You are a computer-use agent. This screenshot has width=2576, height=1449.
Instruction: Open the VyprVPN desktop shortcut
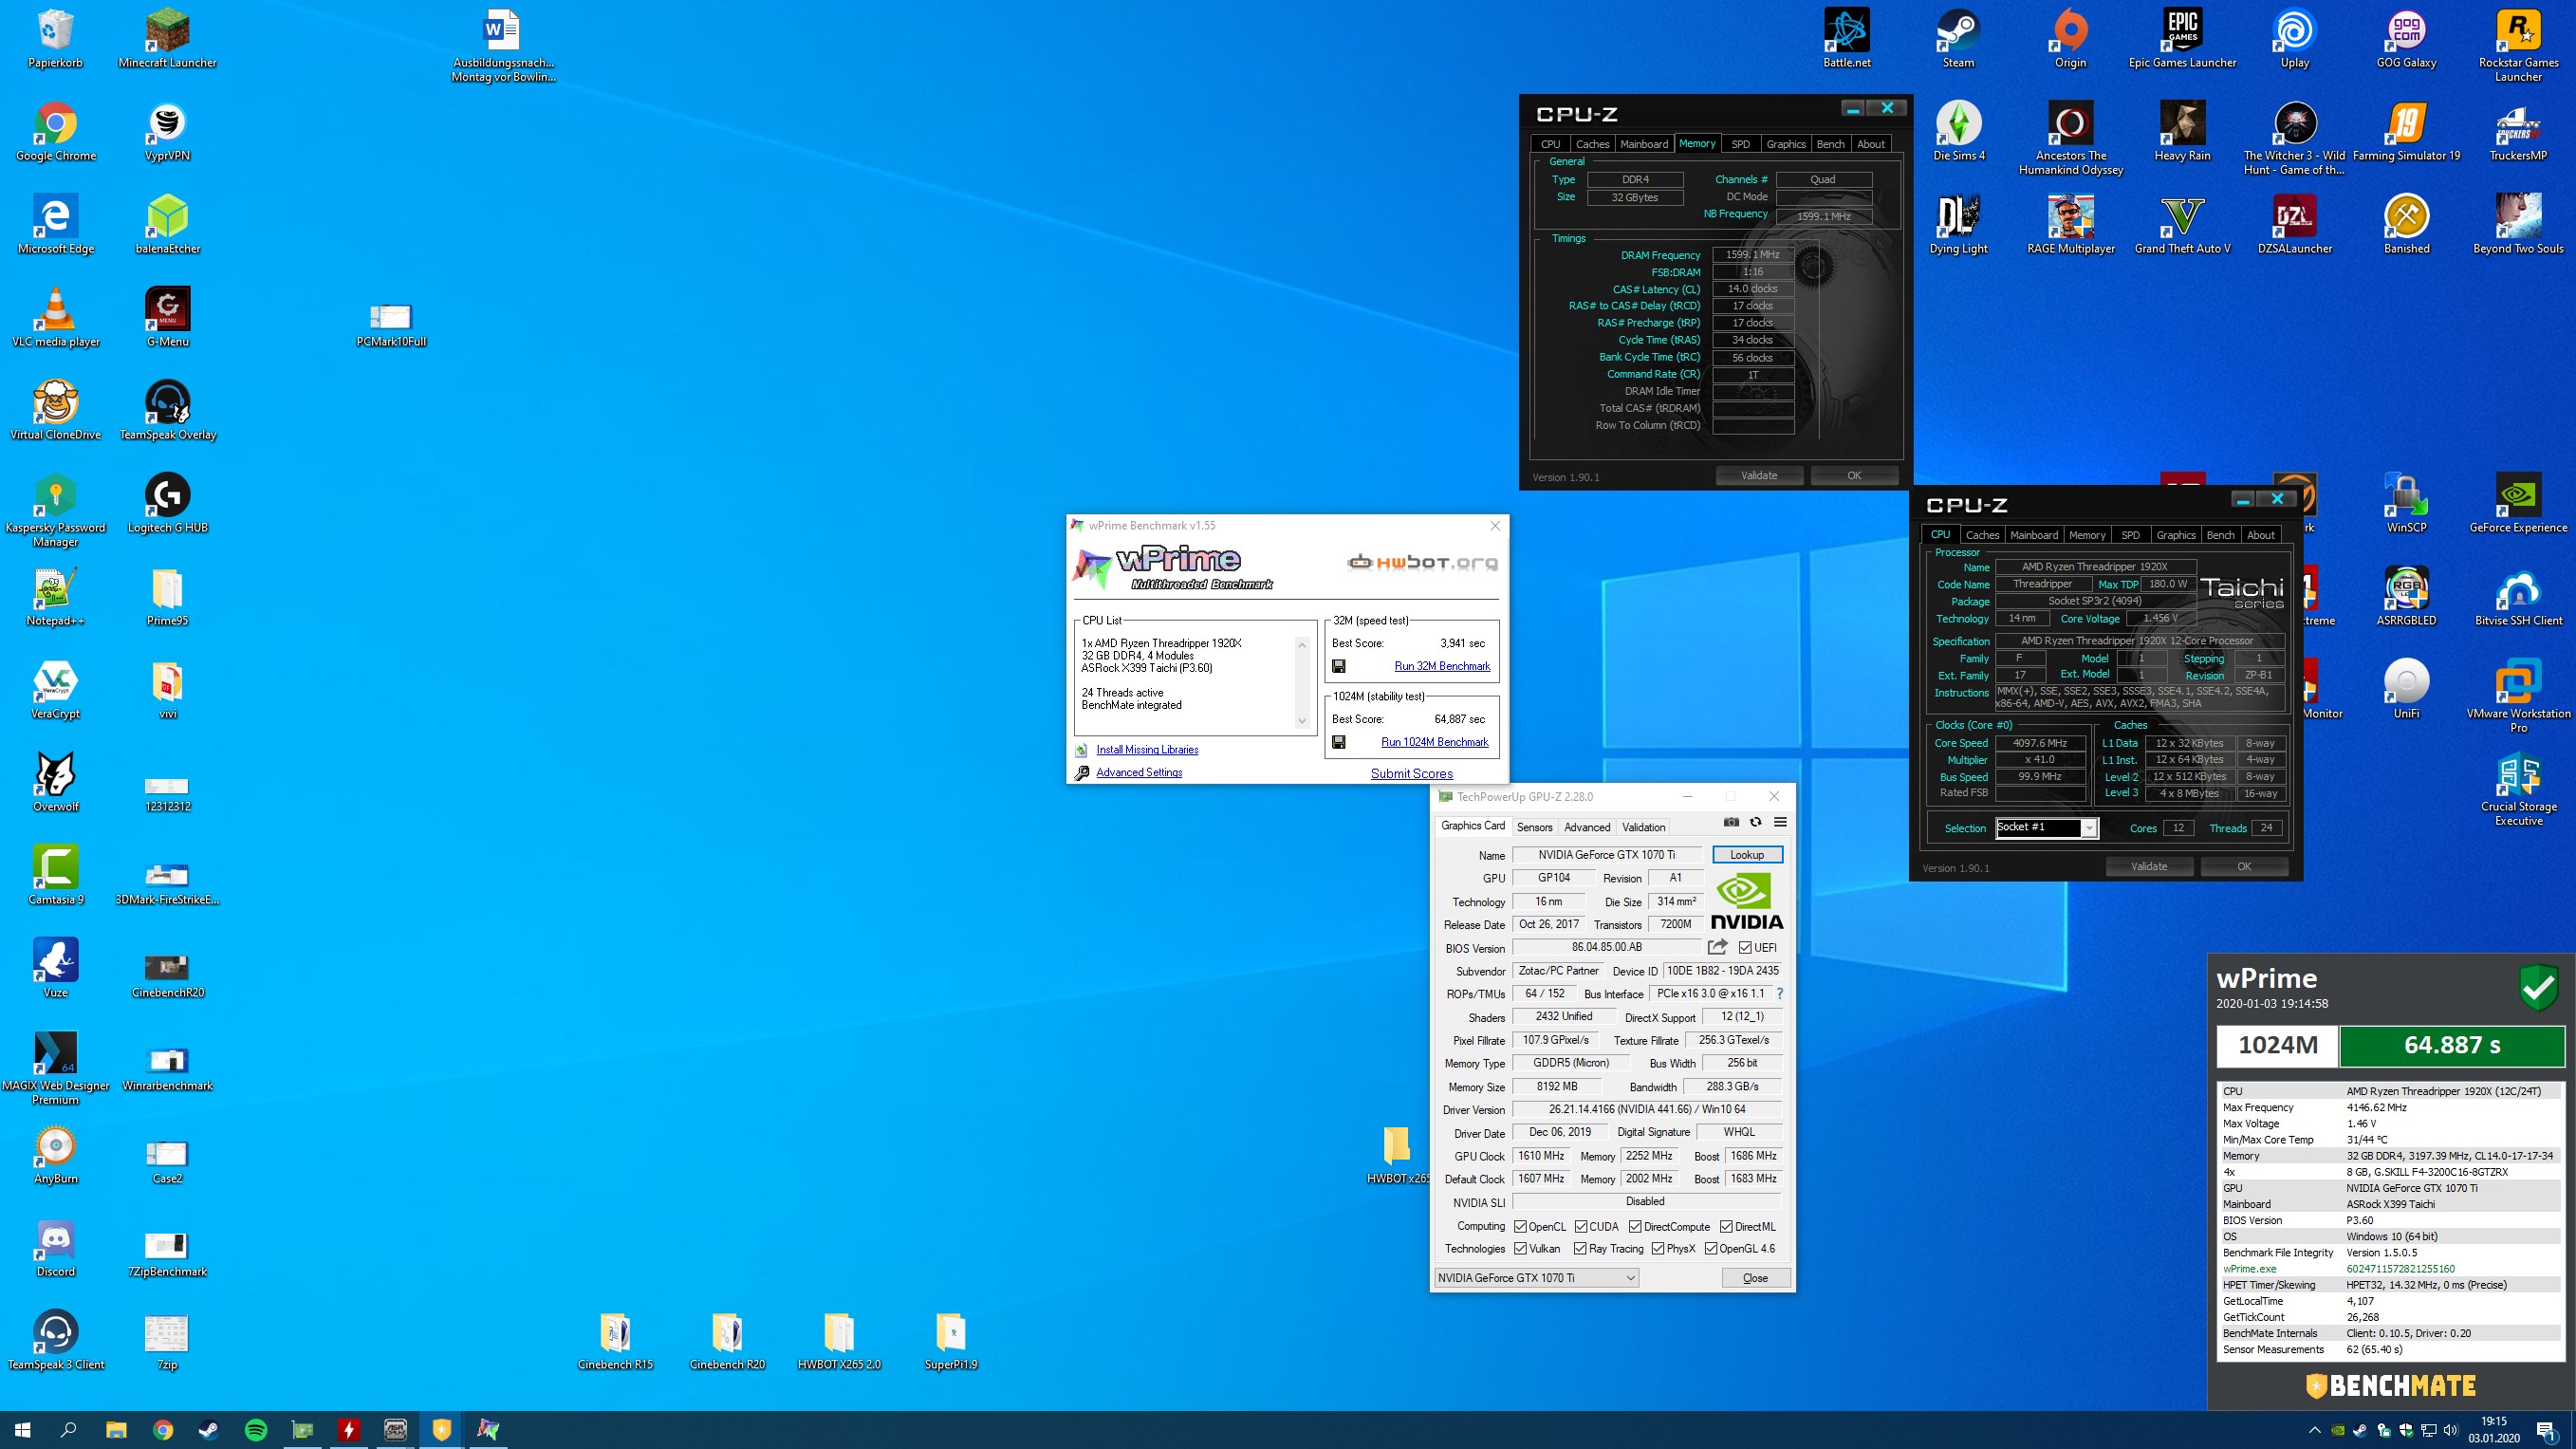tap(167, 133)
